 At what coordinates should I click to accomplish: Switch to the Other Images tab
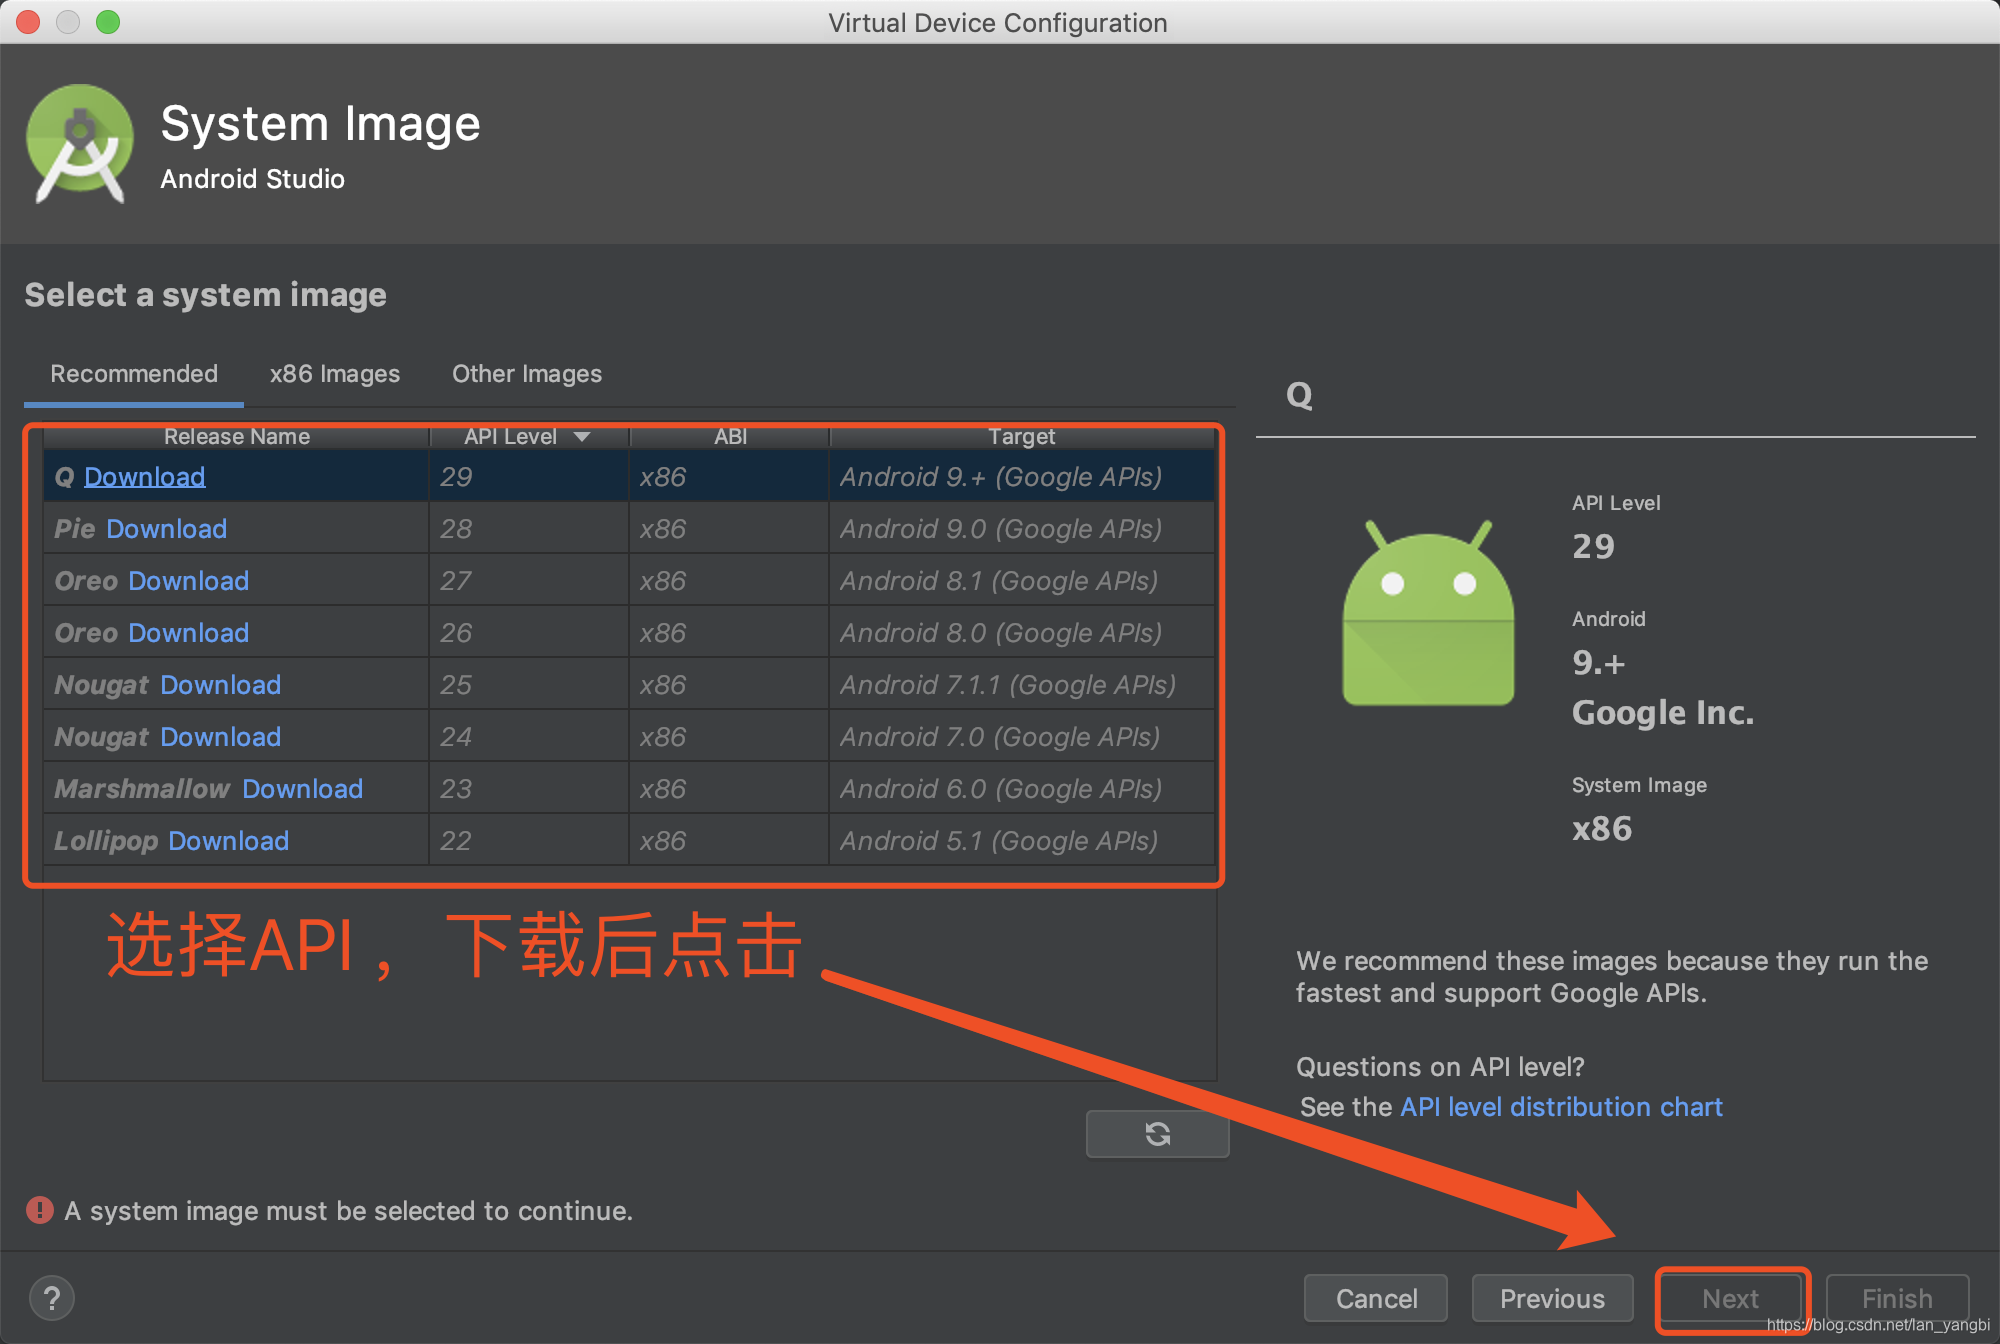[x=527, y=374]
